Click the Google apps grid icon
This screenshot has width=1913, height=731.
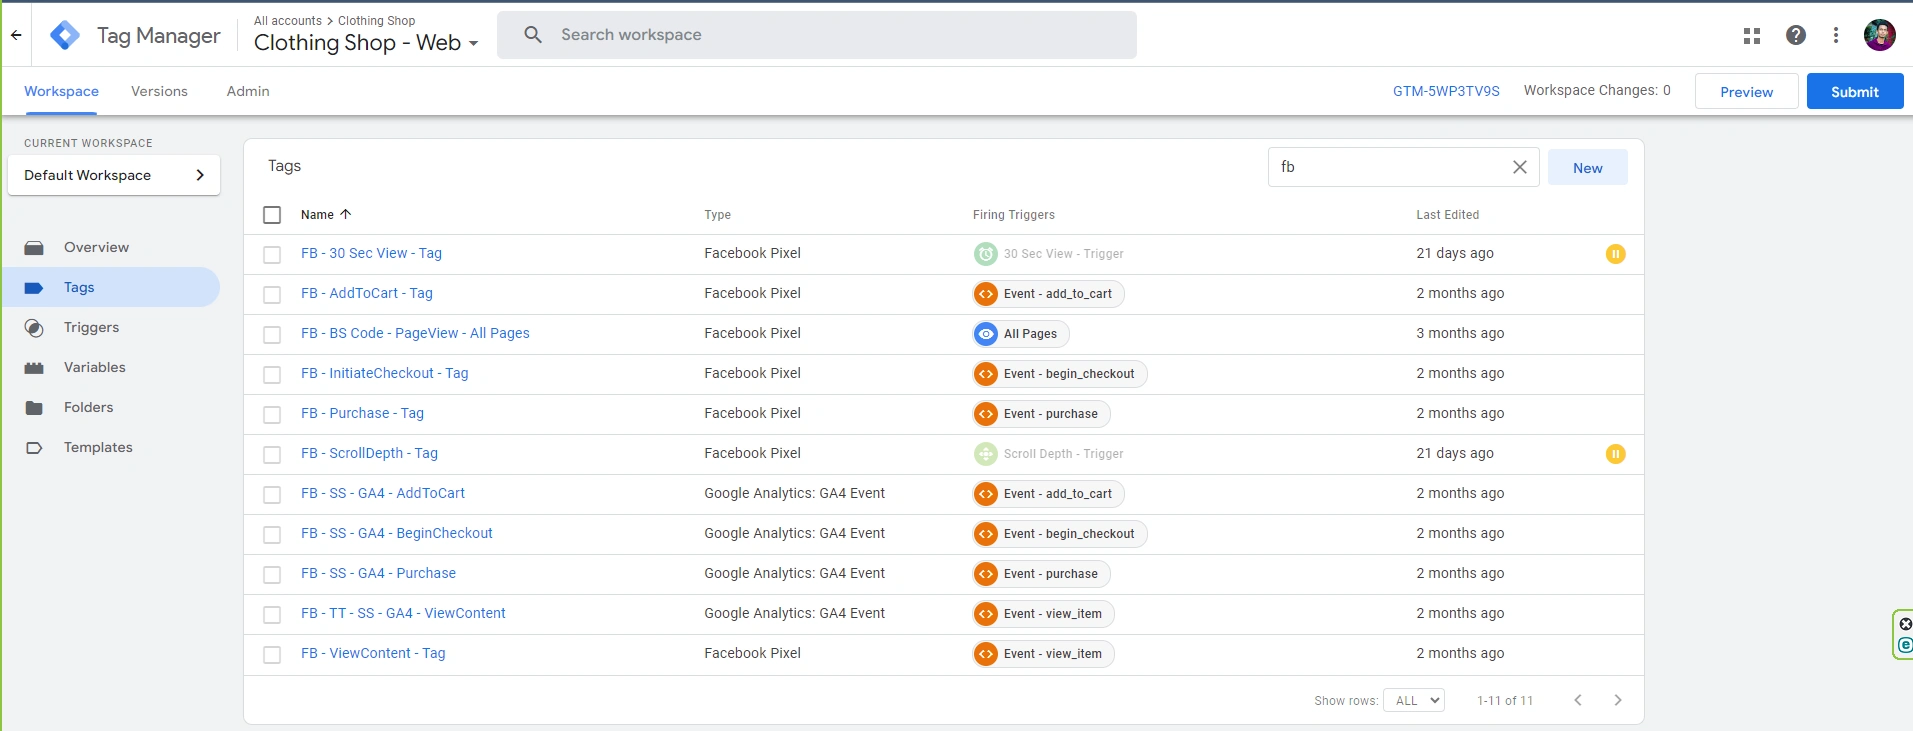[x=1752, y=36]
